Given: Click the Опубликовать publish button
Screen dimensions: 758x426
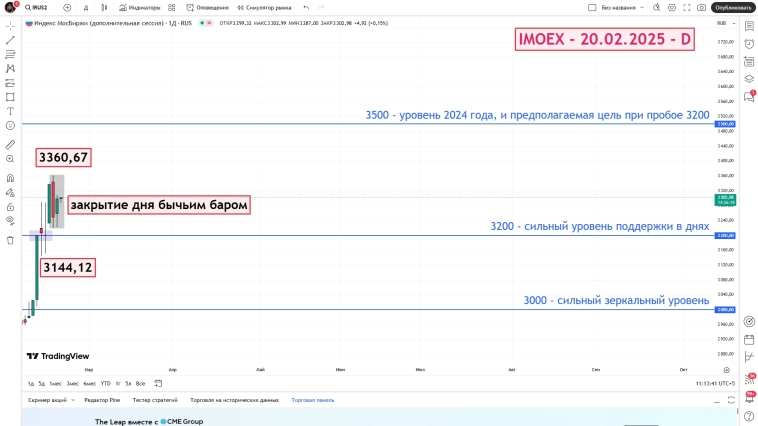Looking at the screenshot, I should click(733, 8).
